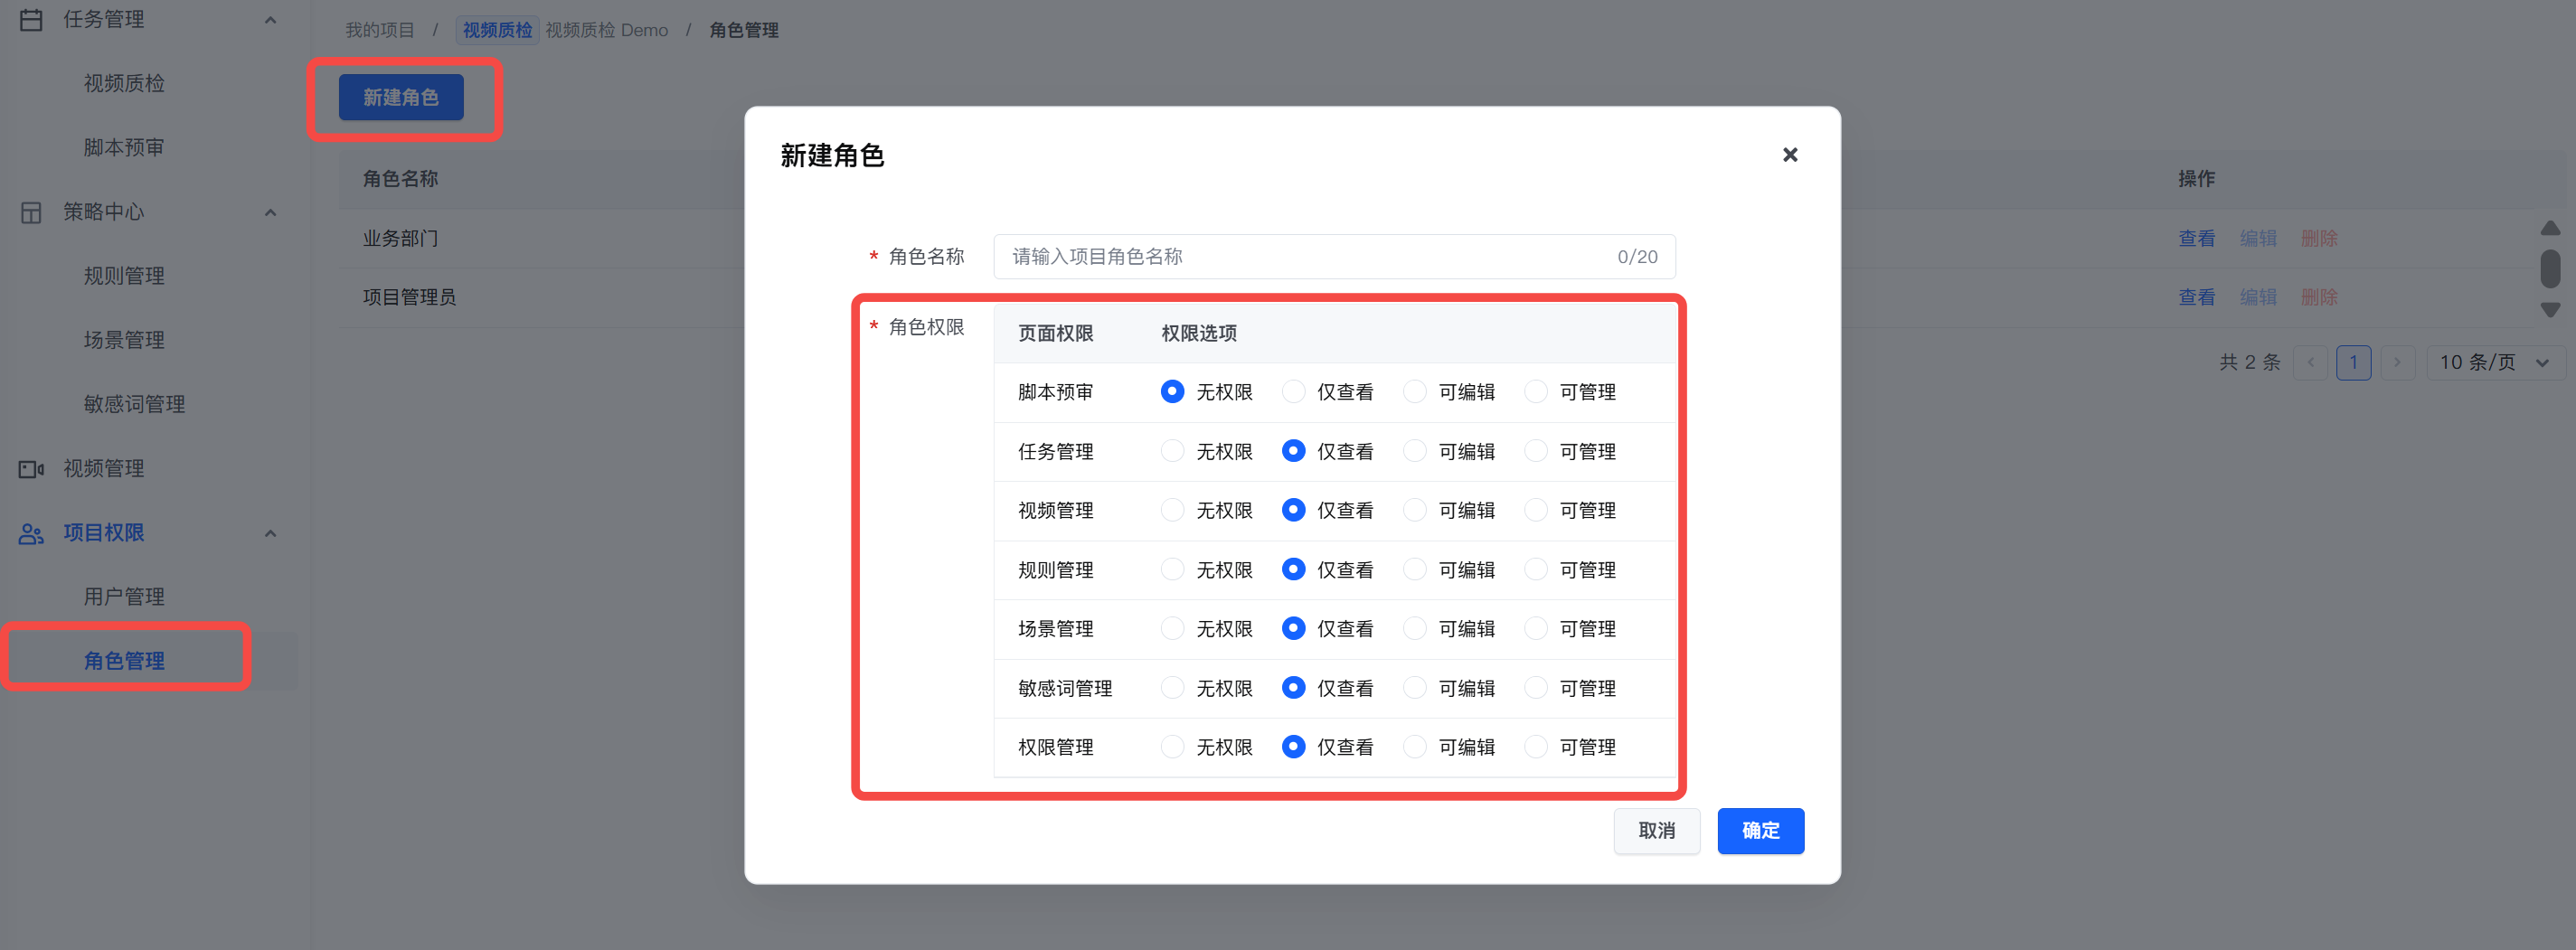Click page number 1 in pagination
2576x950 pixels.
click(2353, 363)
